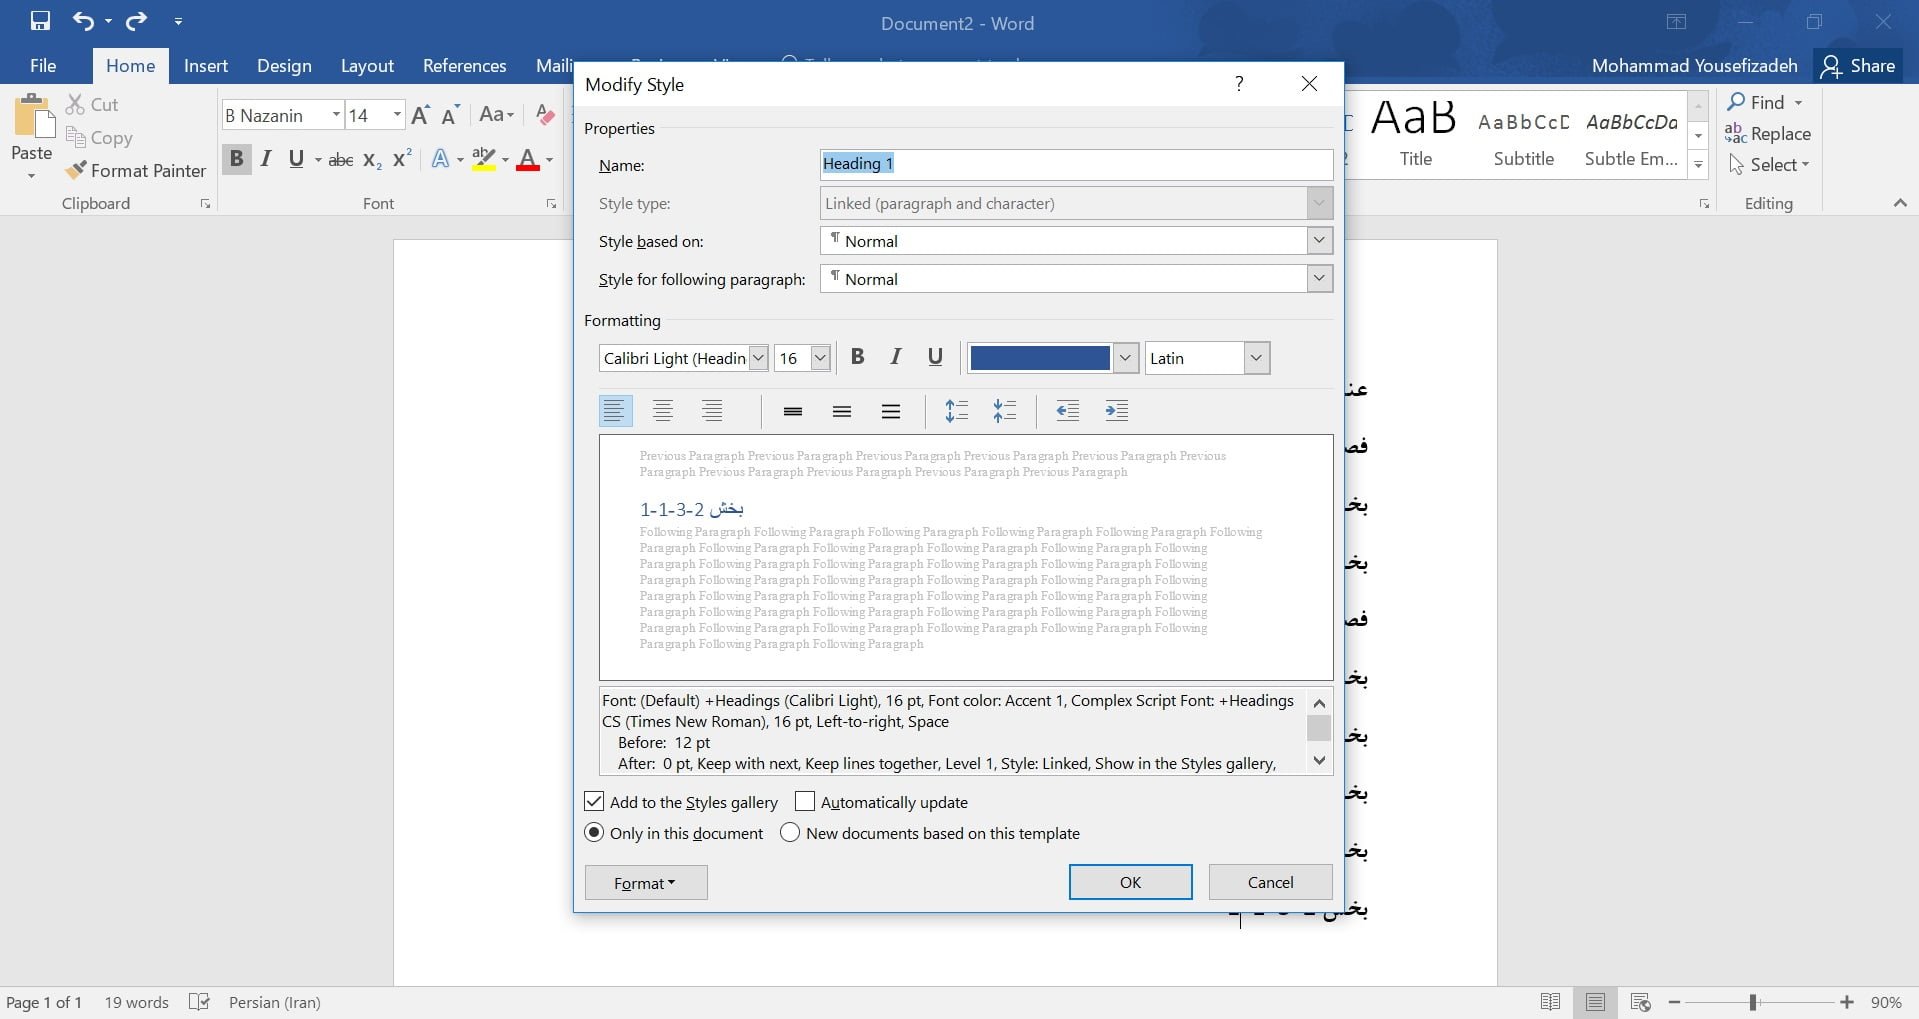This screenshot has width=1919, height=1019.
Task: Click increase paragraph spacing icon
Action: (956, 411)
